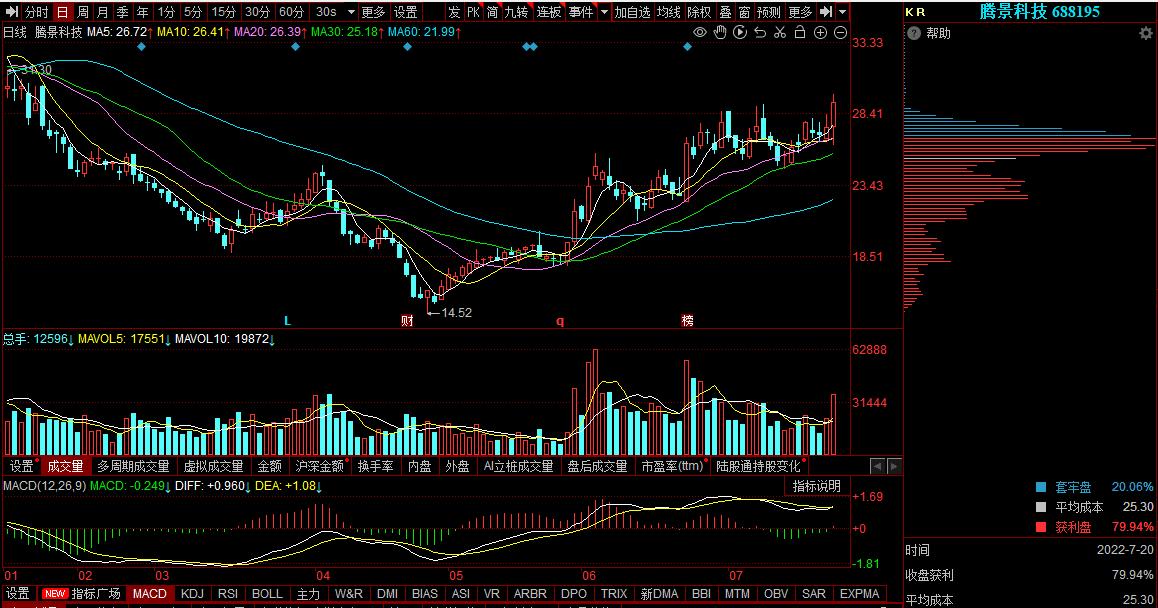Click the 套牢盘 blue color swatch
The image size is (1158, 608).
[1041, 488]
